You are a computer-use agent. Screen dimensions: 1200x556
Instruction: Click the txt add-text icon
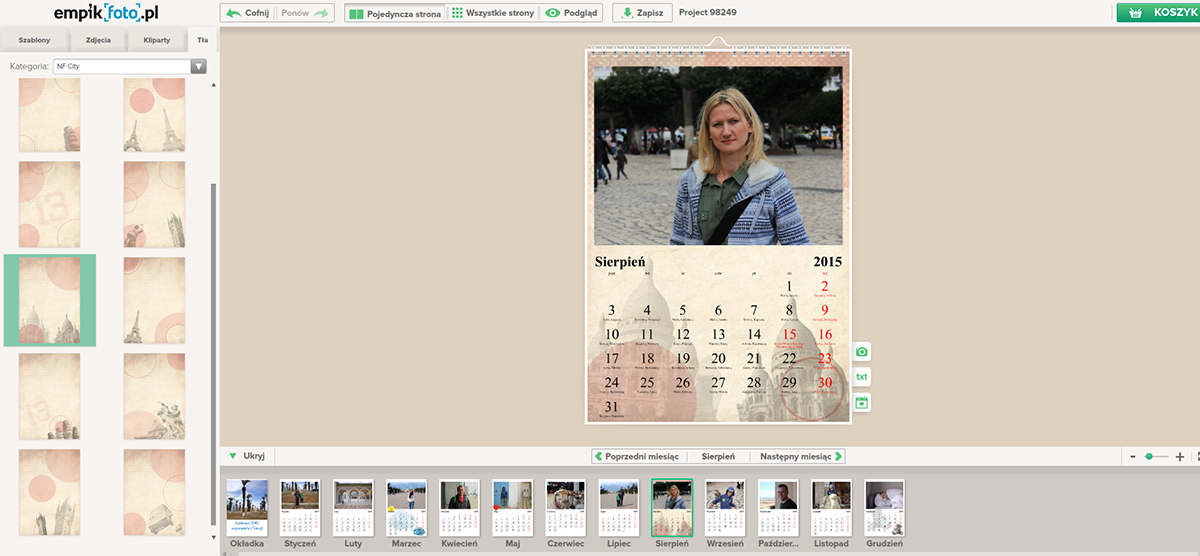click(x=862, y=377)
